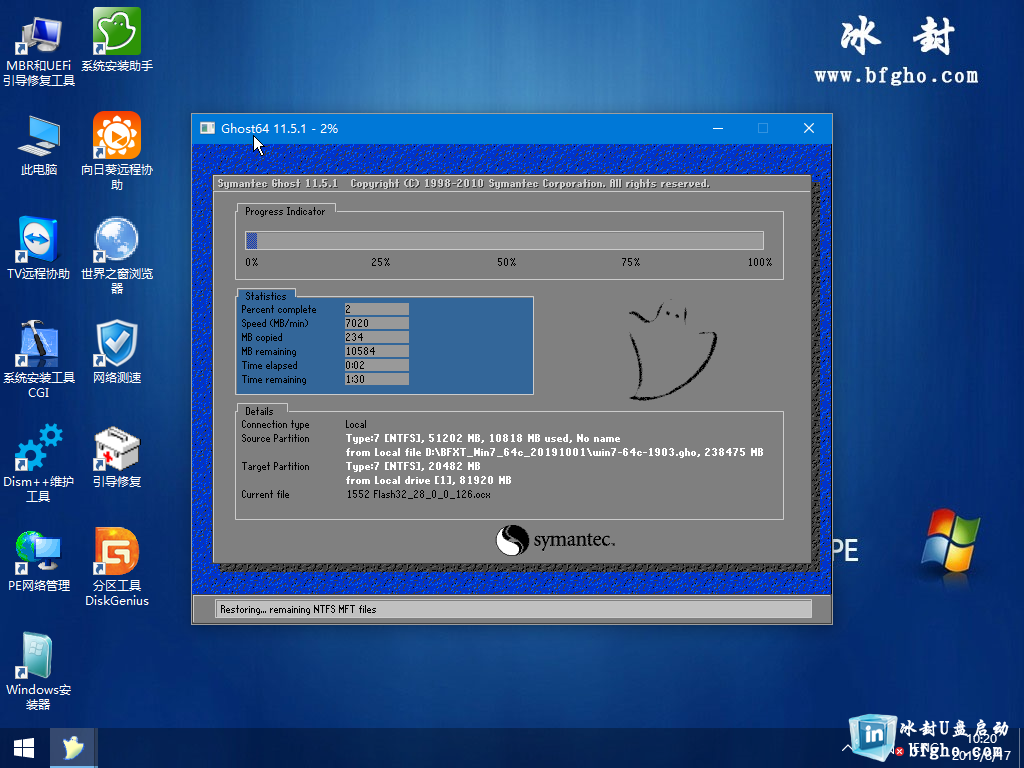Select the TV远程协助 TeamViewer icon
Viewport: 1024px width, 768px height.
point(39,248)
